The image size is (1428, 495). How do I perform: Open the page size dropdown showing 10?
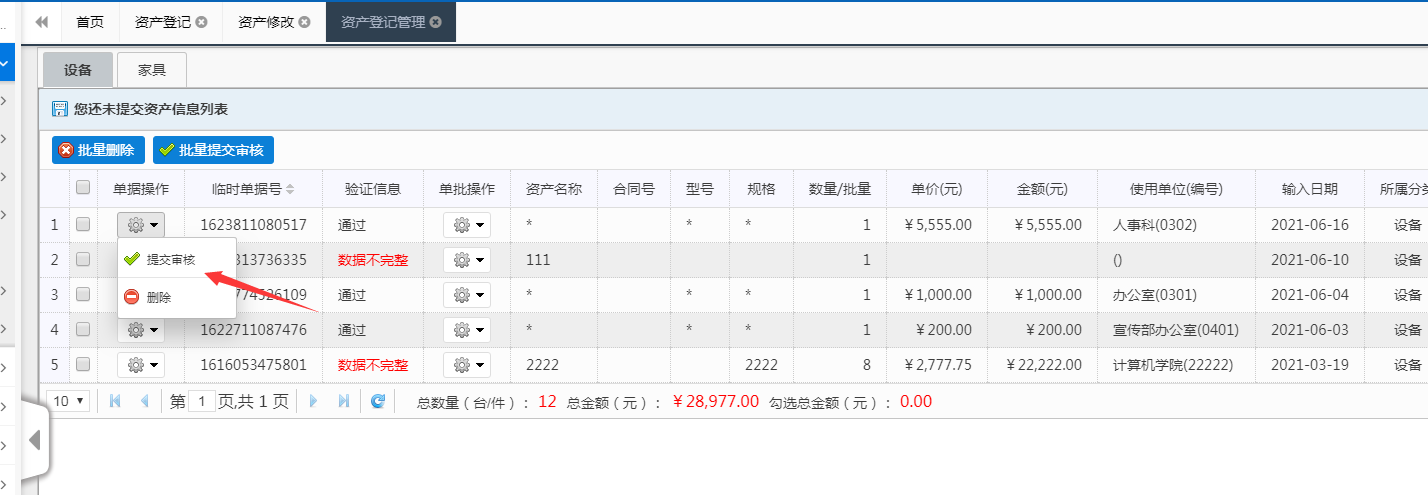[69, 401]
